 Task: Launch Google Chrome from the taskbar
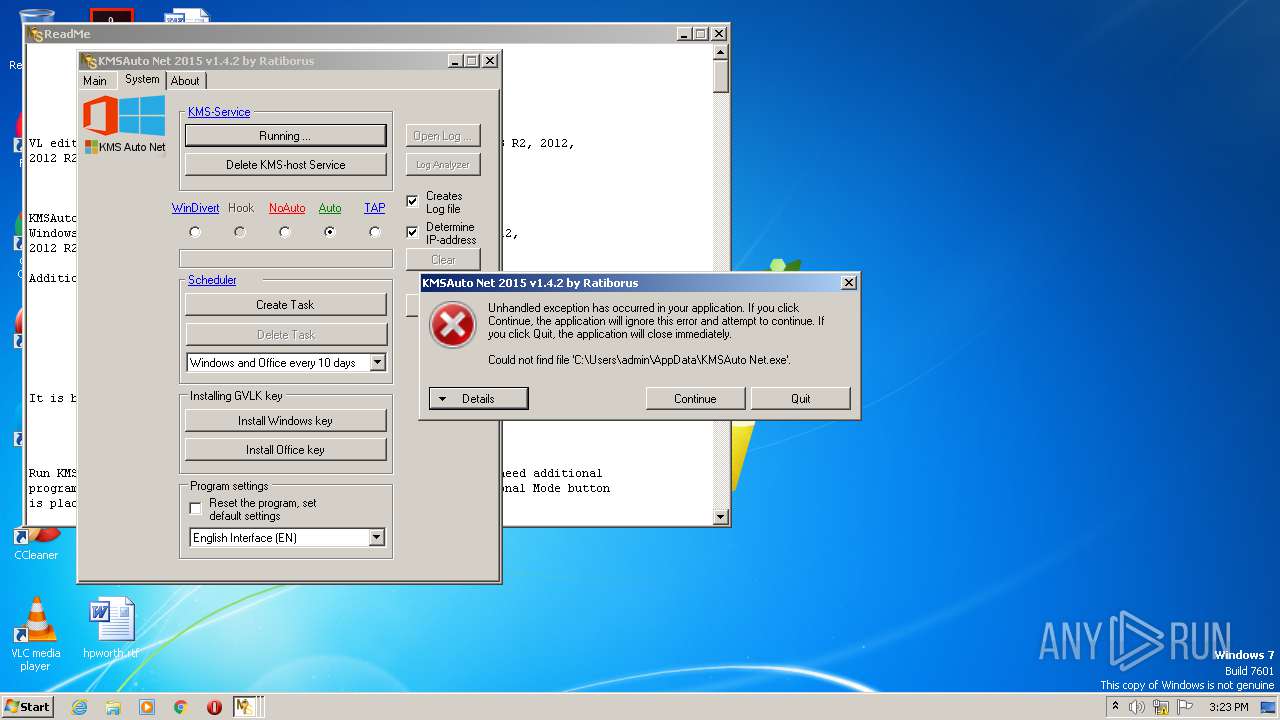point(181,707)
